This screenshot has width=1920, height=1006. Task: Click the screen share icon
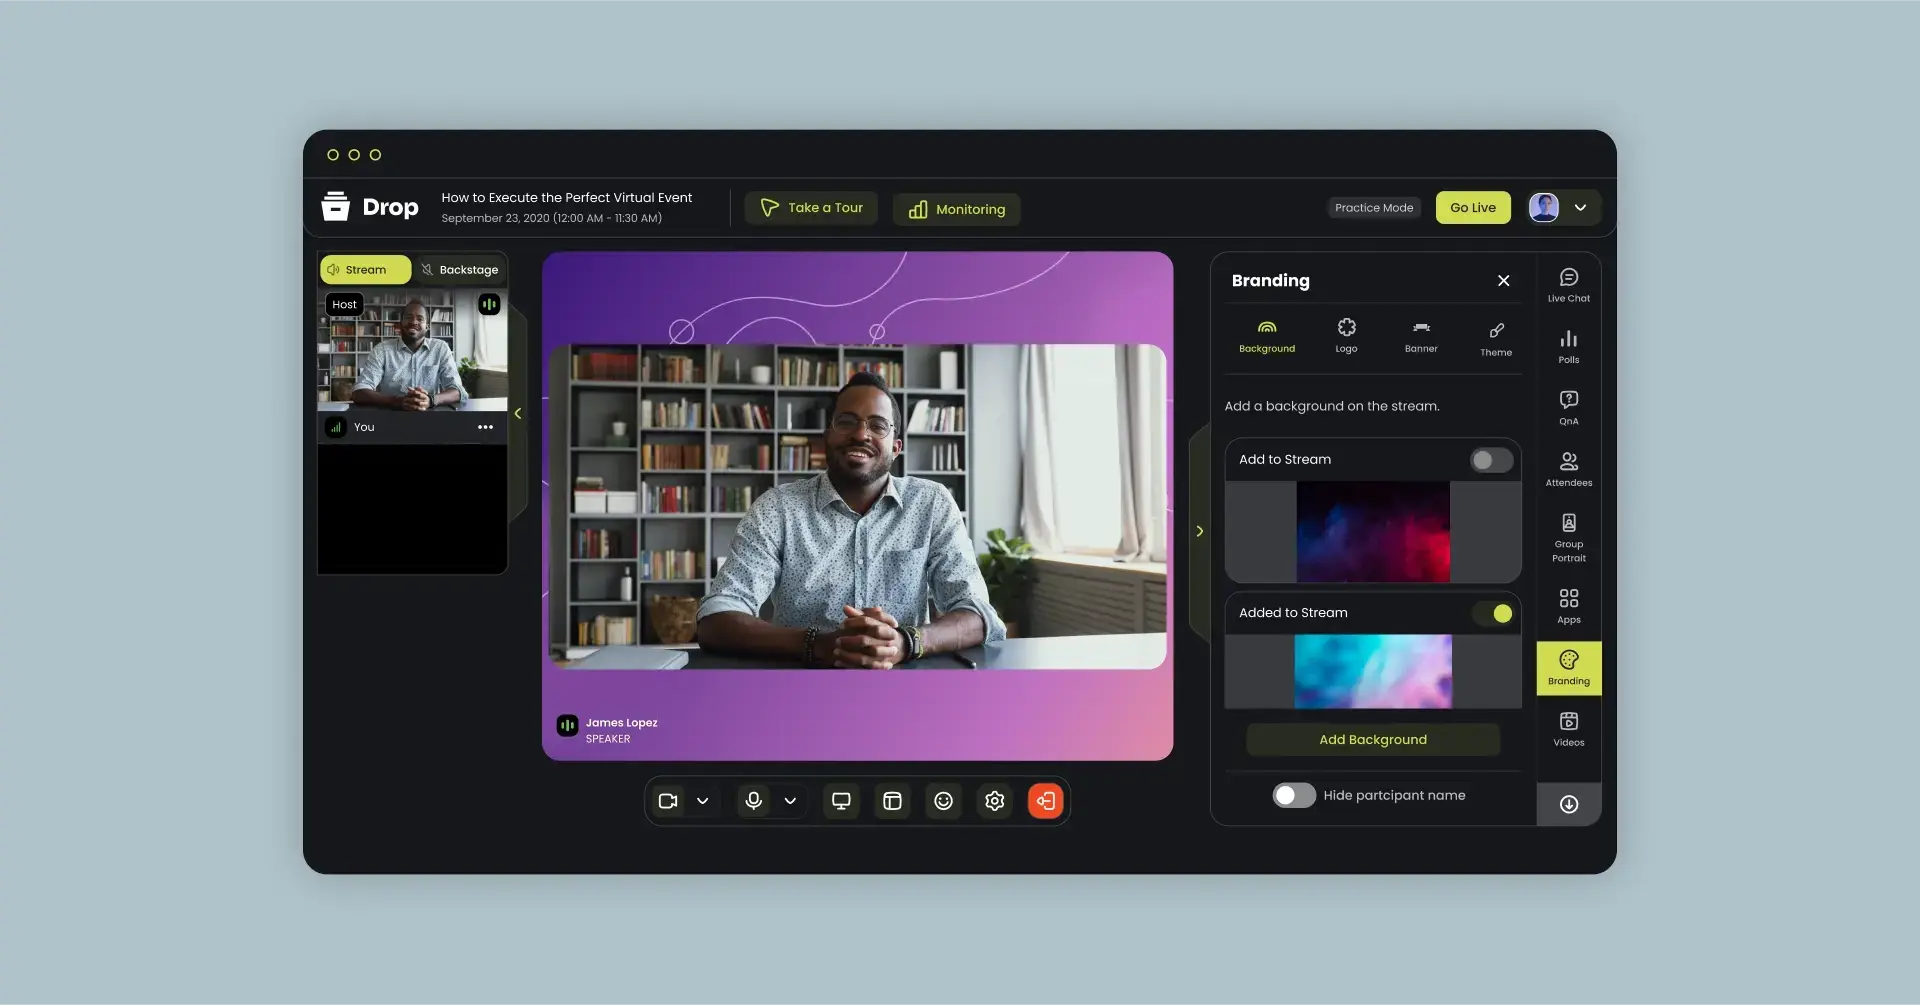point(840,800)
